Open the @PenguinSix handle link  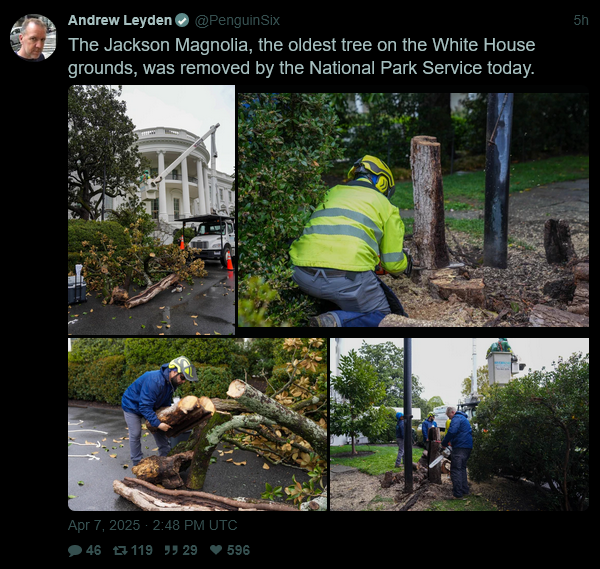[x=237, y=20]
